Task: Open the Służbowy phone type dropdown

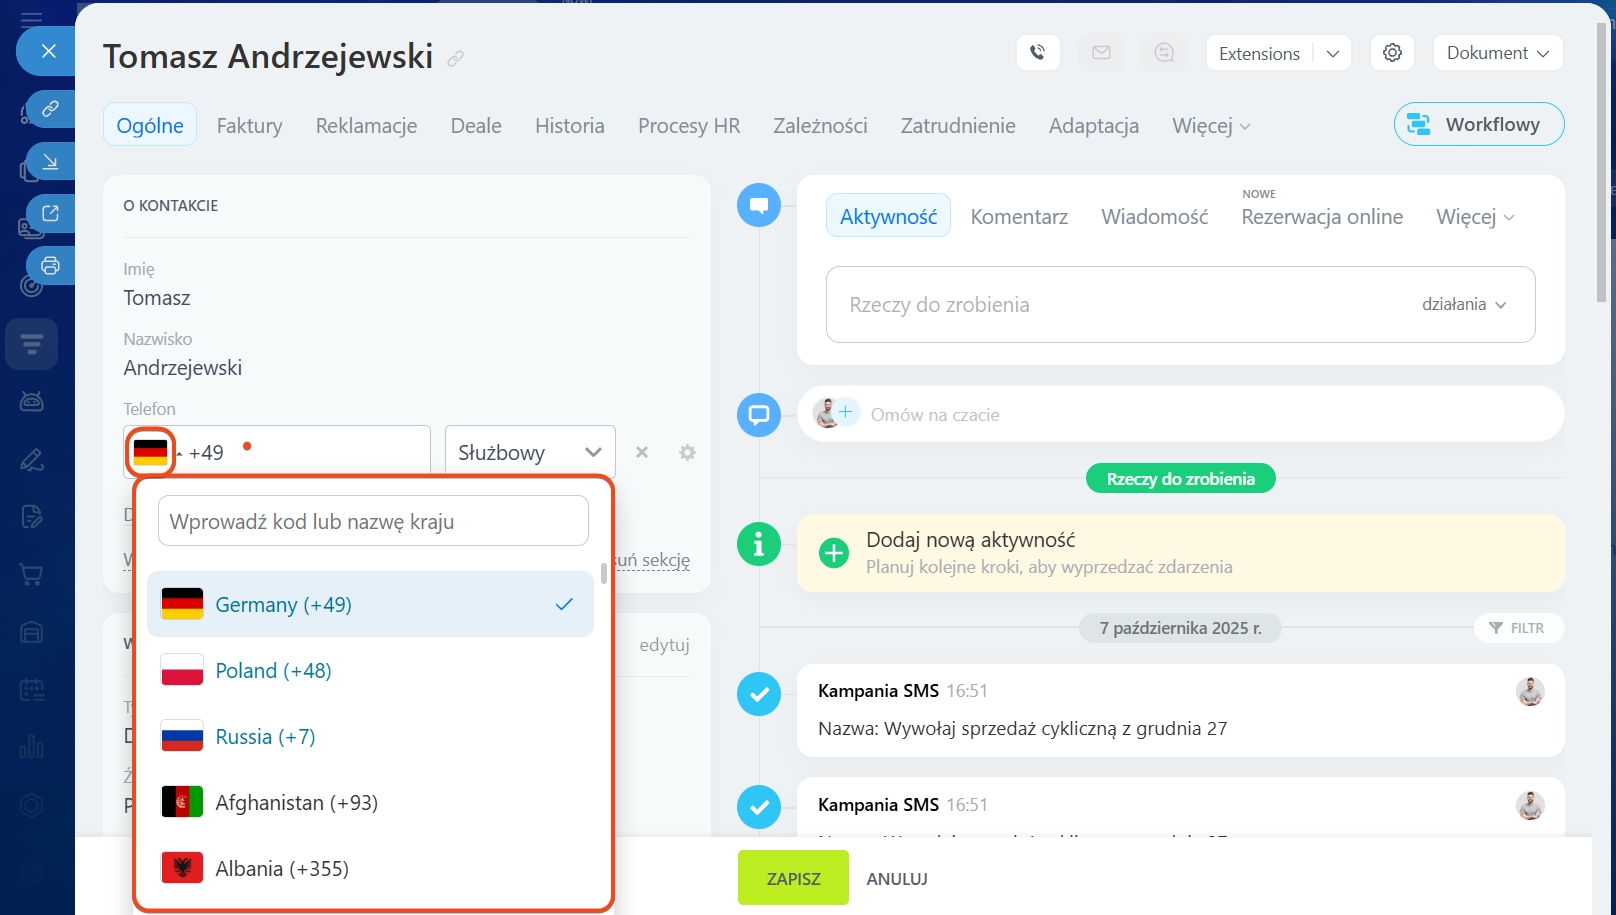Action: [529, 453]
